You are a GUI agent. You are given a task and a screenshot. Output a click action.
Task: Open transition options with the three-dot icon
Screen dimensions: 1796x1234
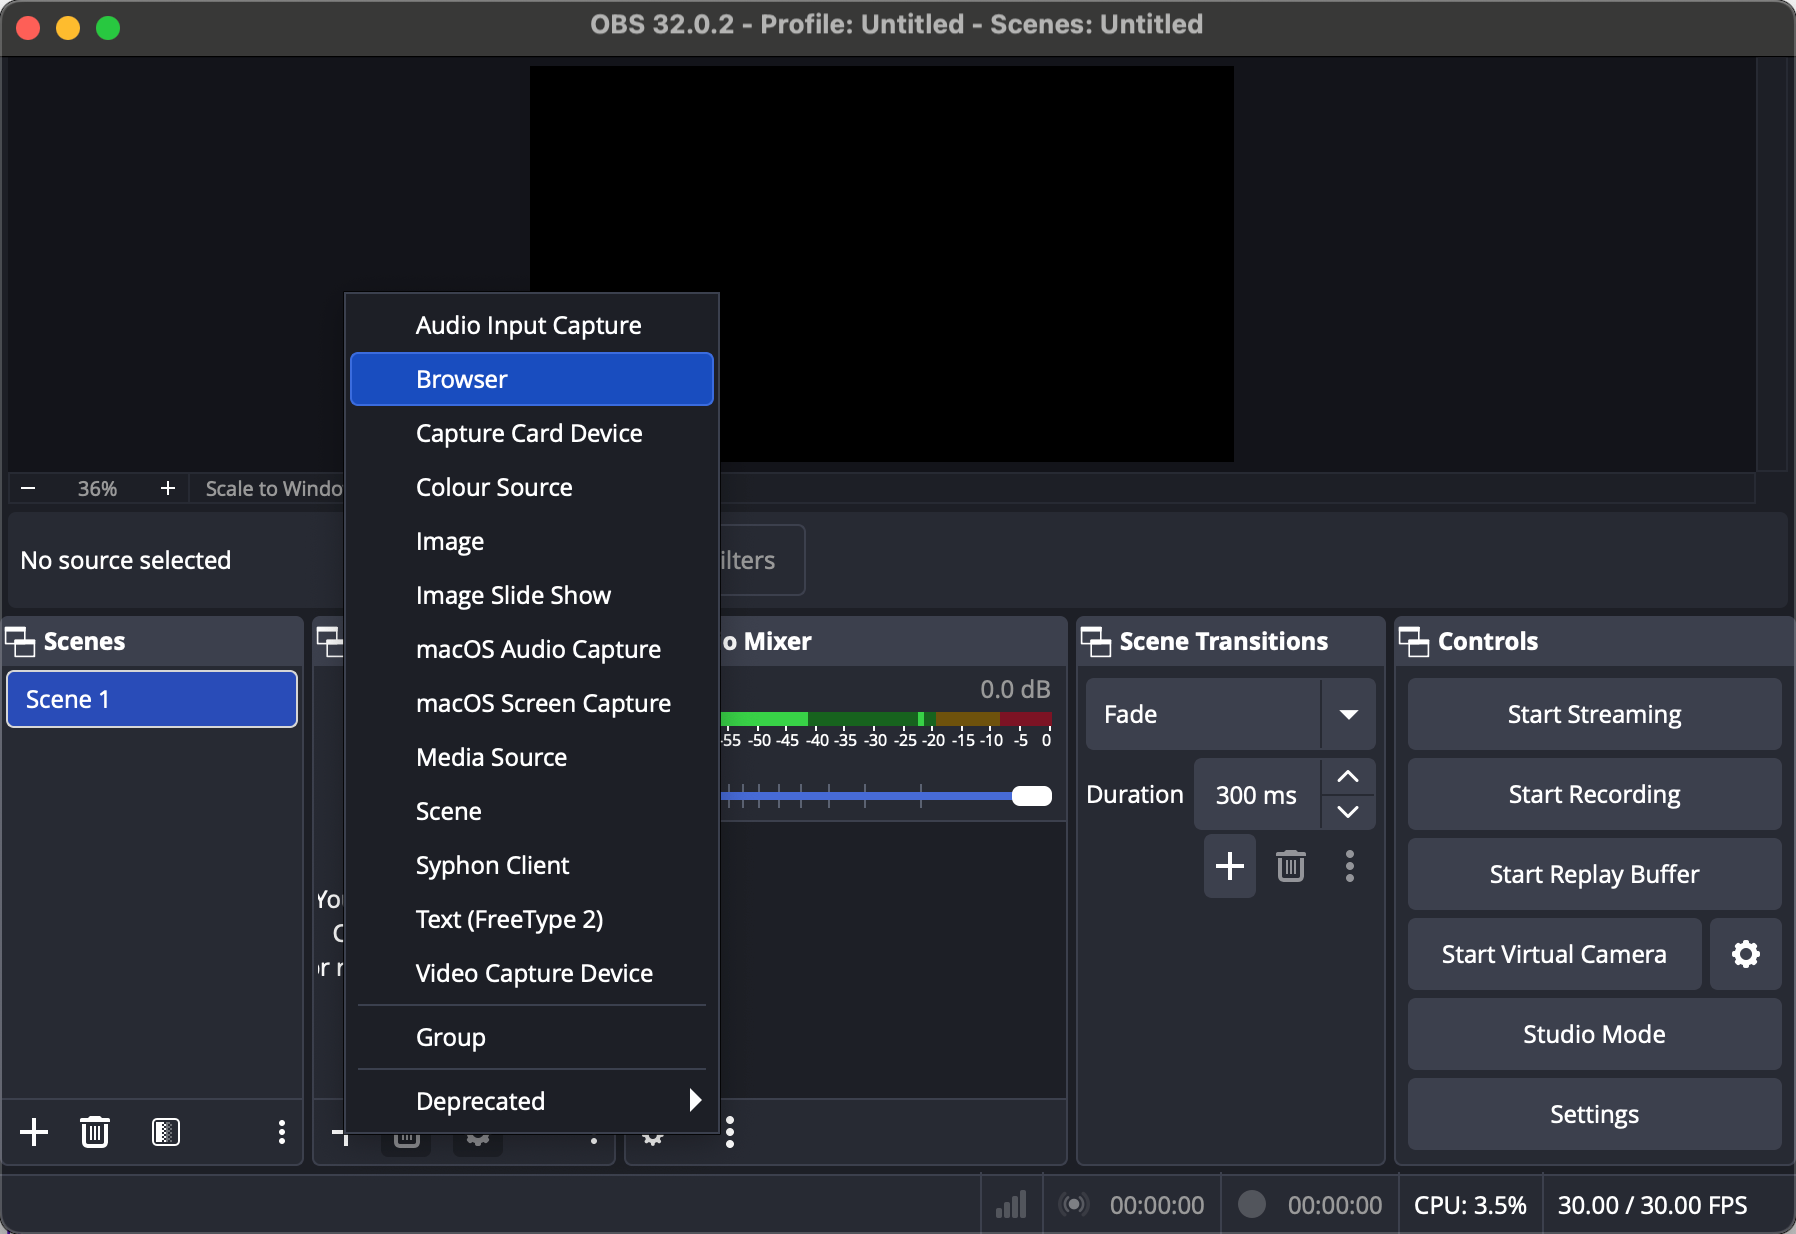click(1349, 866)
